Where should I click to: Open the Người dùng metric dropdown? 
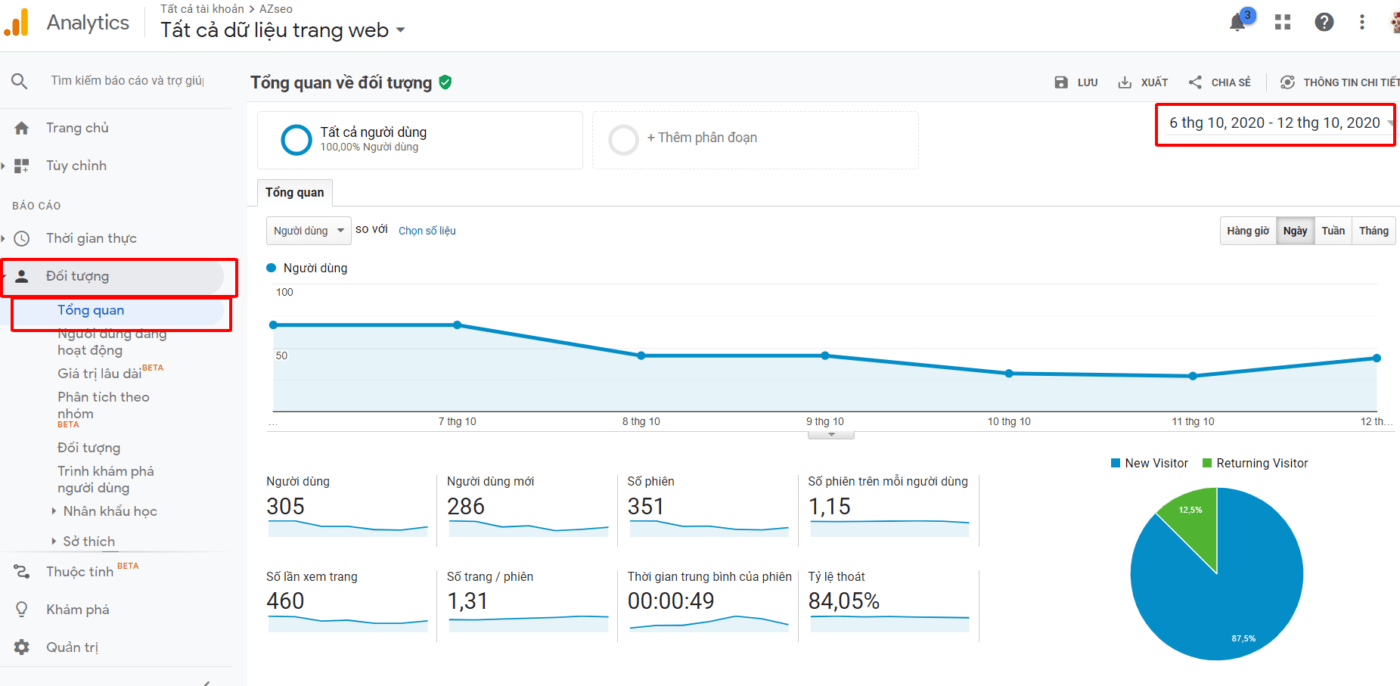308,230
